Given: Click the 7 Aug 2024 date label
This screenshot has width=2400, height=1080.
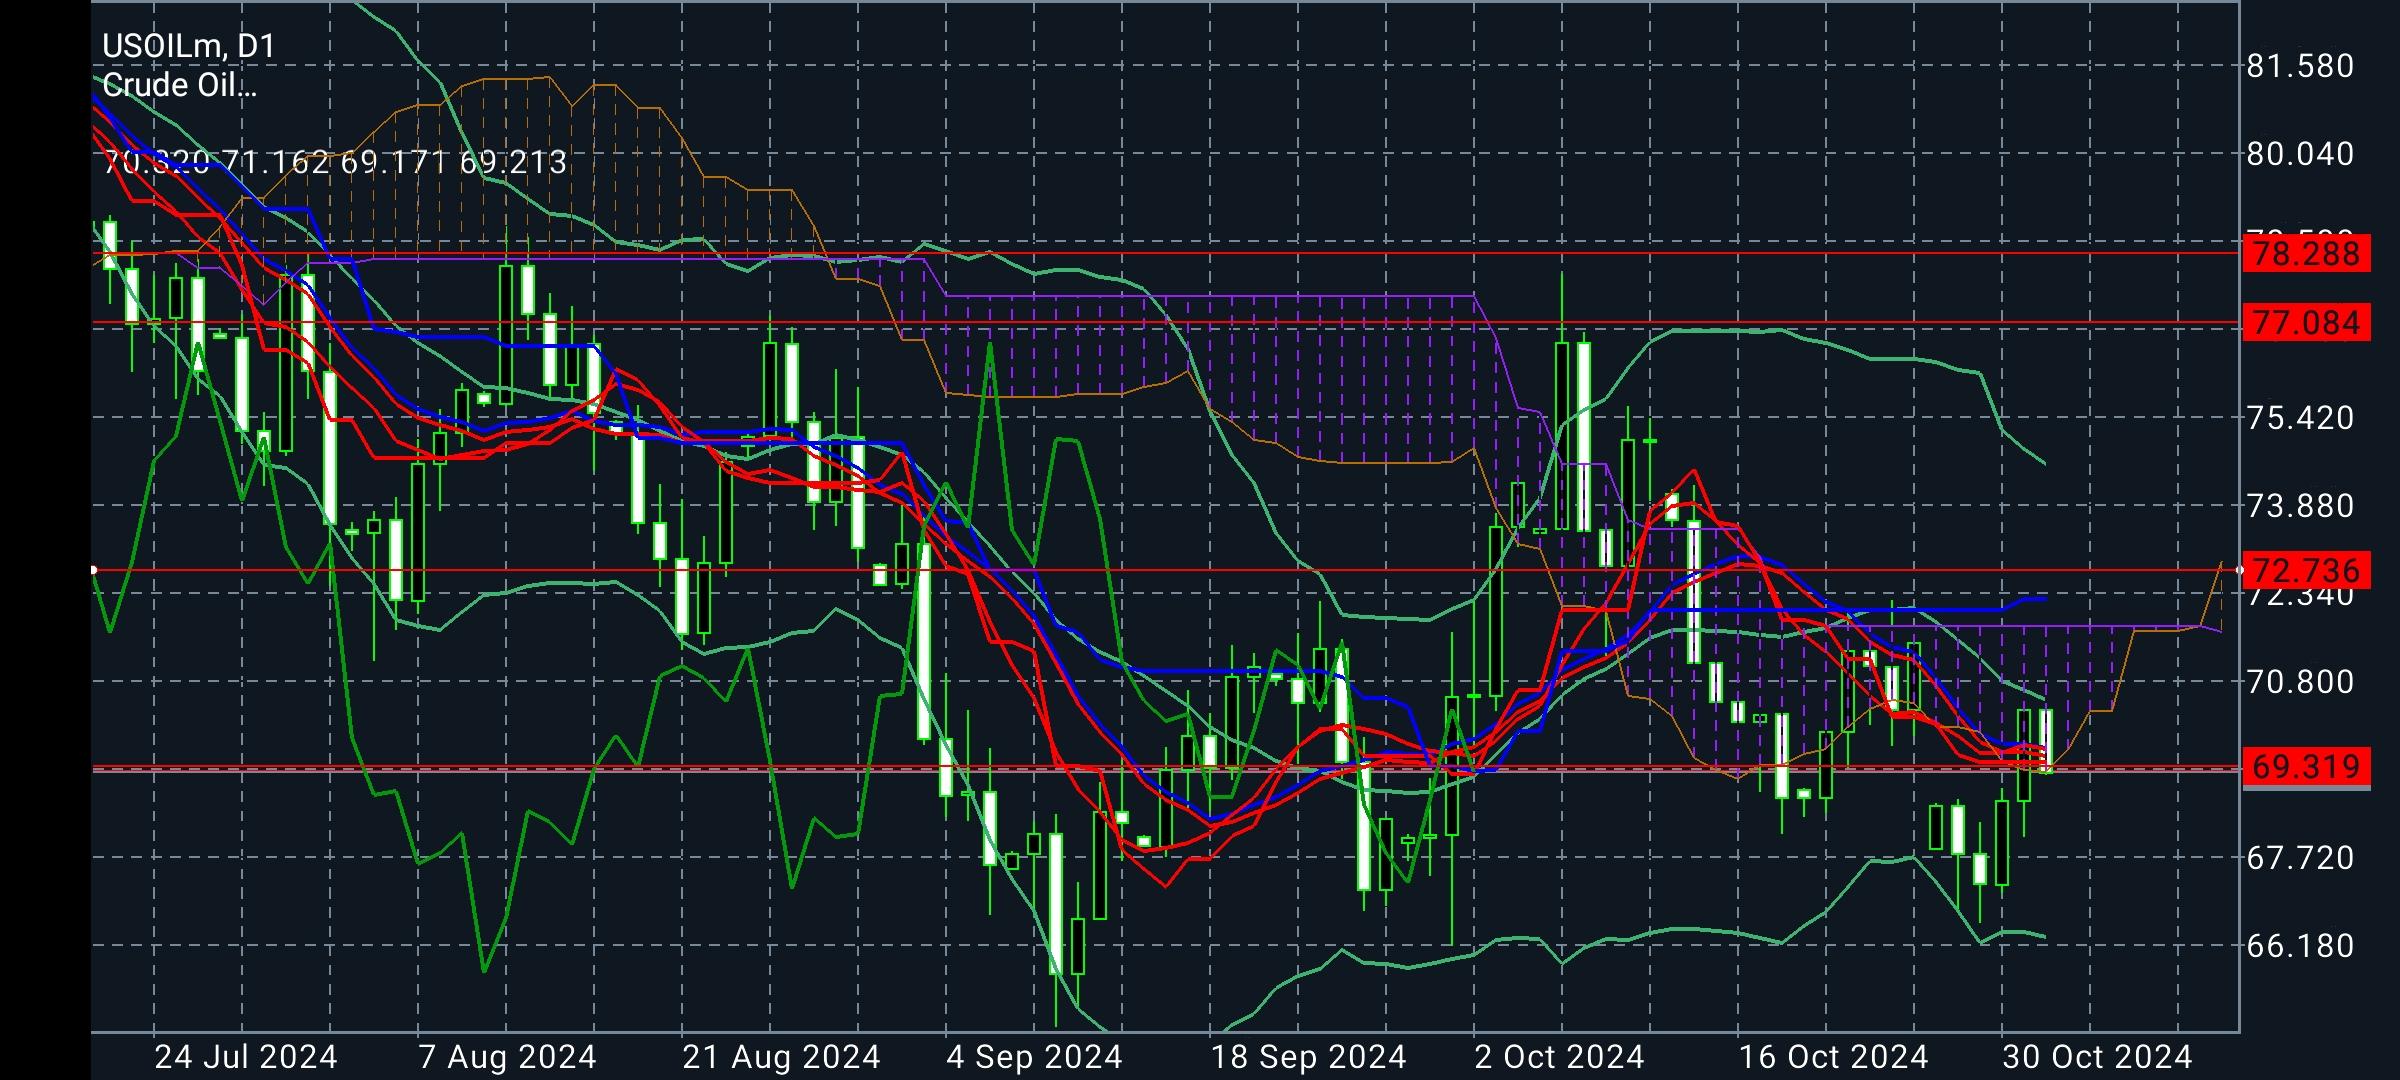Looking at the screenshot, I should pyautogui.click(x=508, y=1057).
